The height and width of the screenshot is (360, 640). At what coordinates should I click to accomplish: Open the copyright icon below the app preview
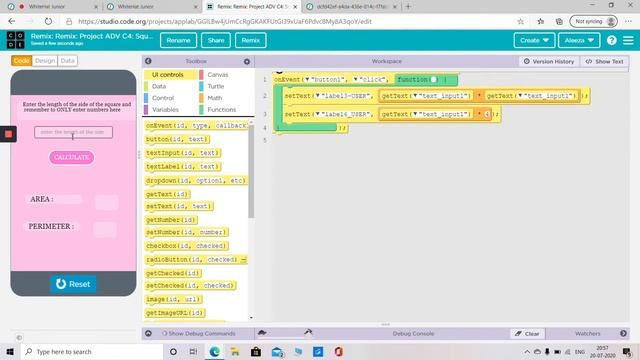click(19, 338)
